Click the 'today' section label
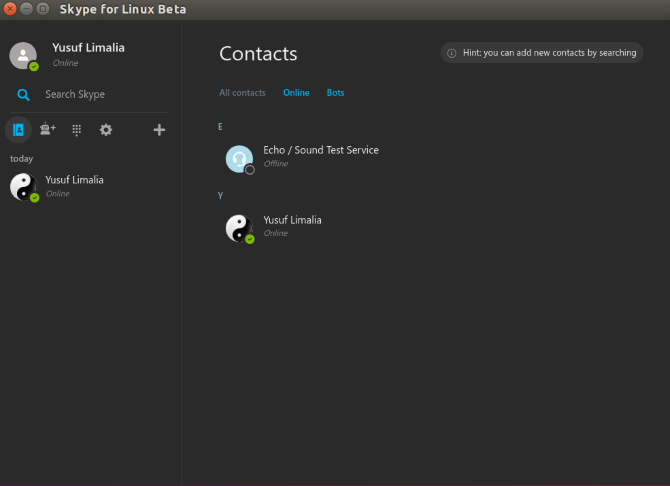 21,159
